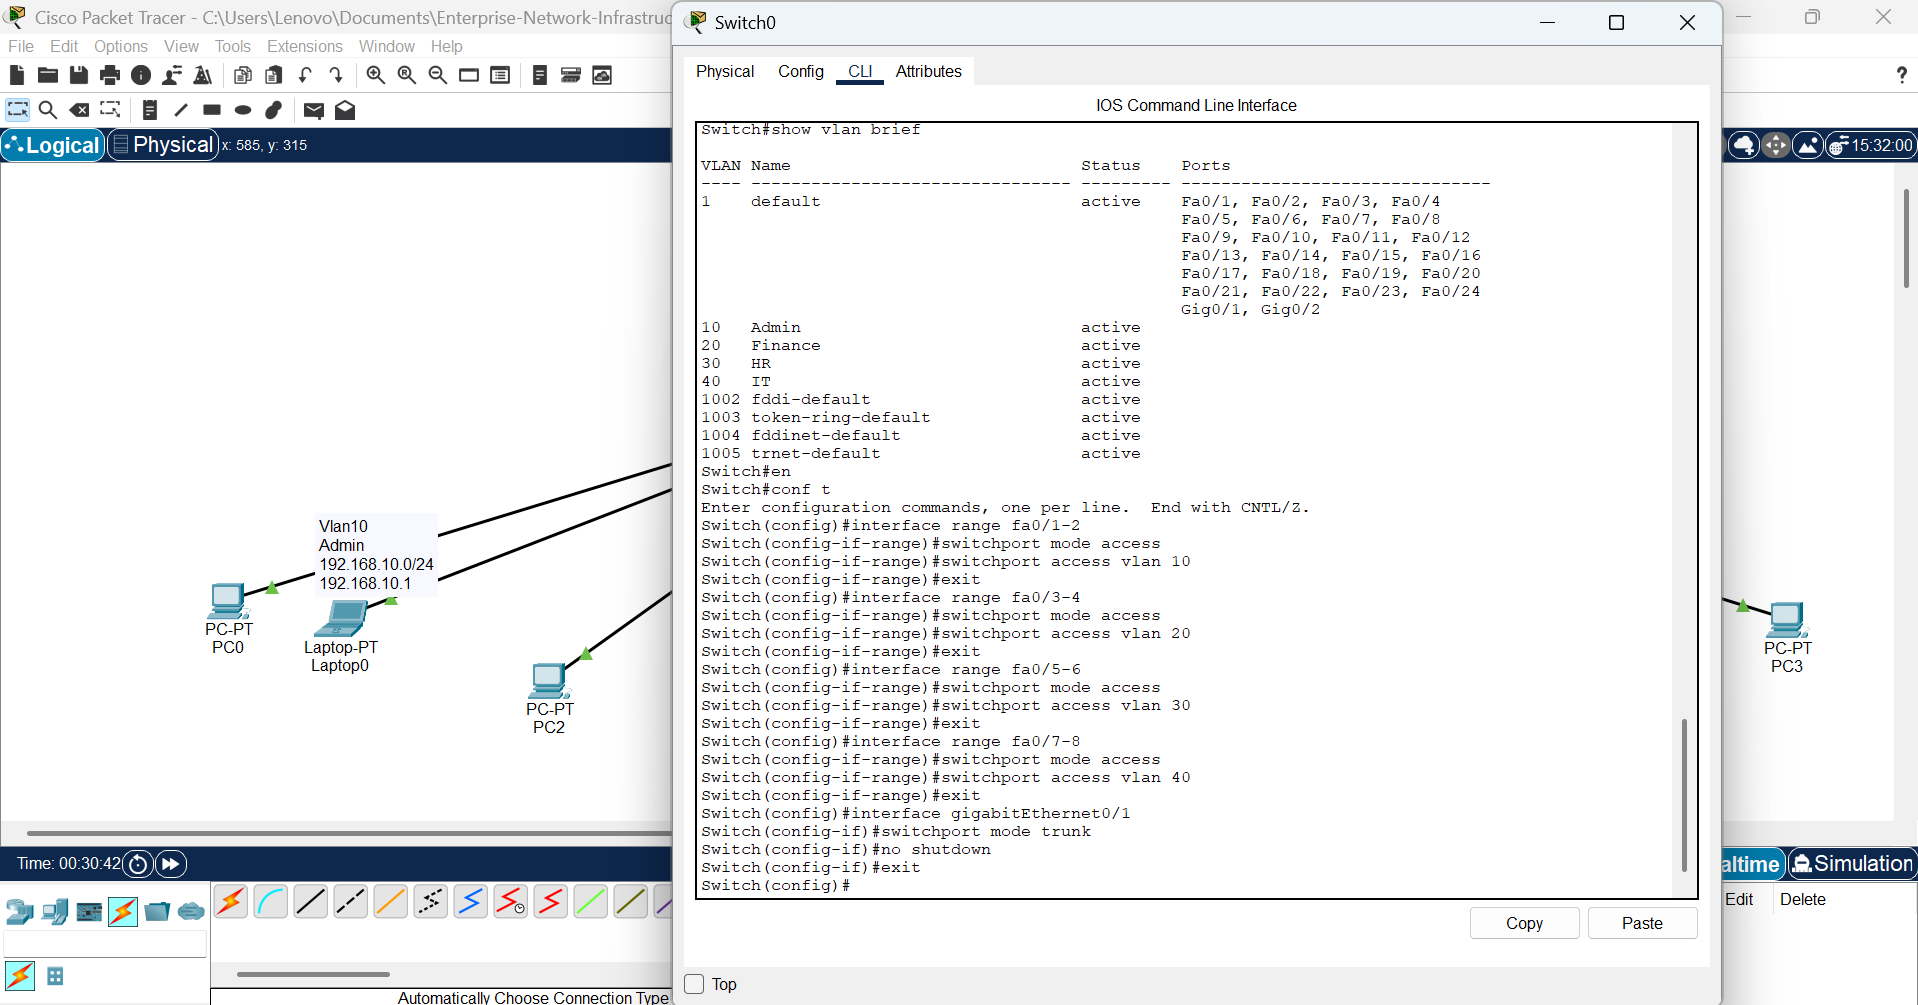Click the Copy icon in main toolbar
Image resolution: width=1918 pixels, height=1005 pixels.
pyautogui.click(x=242, y=75)
